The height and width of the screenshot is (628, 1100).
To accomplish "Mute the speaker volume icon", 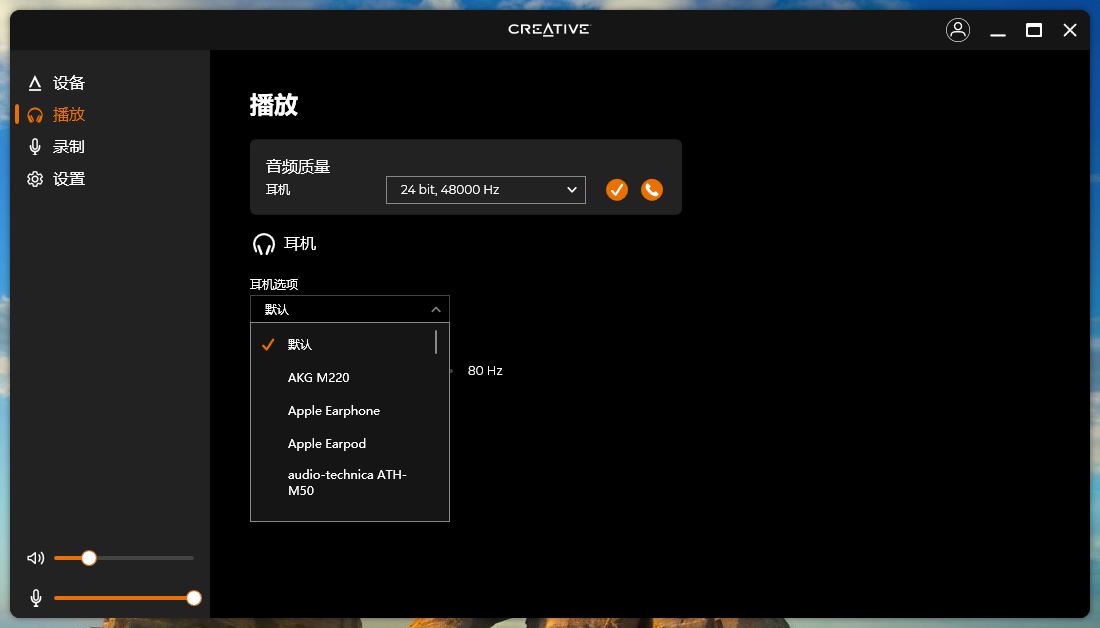I will coord(35,558).
